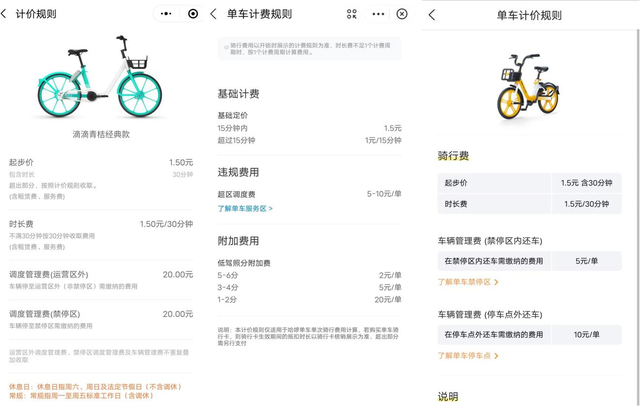Select the 10元/单 fee cell

pyautogui.click(x=587, y=335)
